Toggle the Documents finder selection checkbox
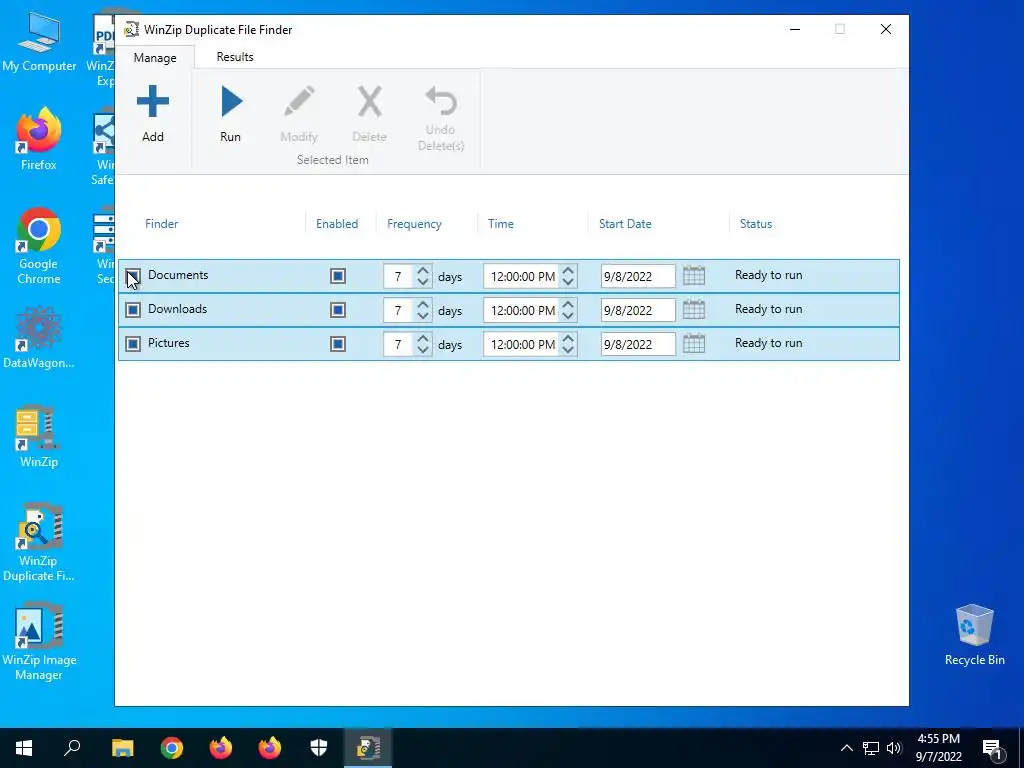Screen dimensions: 1024x768 133,276
